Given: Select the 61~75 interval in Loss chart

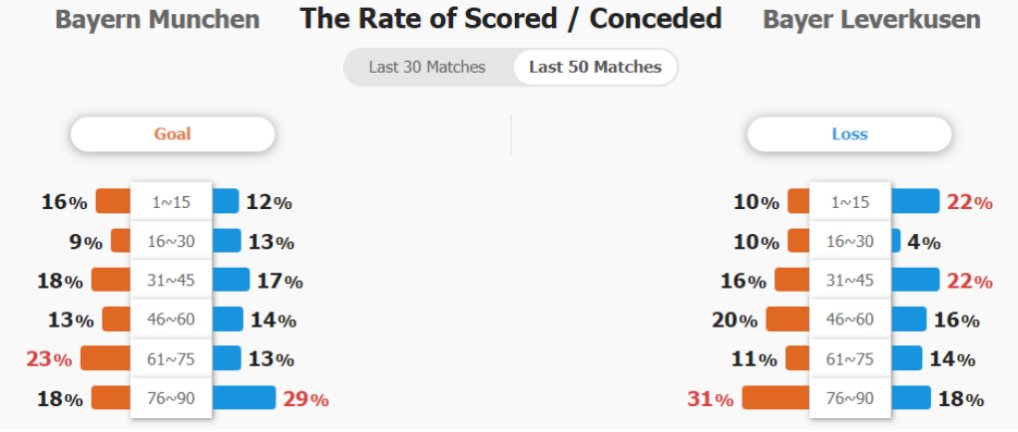Looking at the screenshot, I should (x=850, y=359).
